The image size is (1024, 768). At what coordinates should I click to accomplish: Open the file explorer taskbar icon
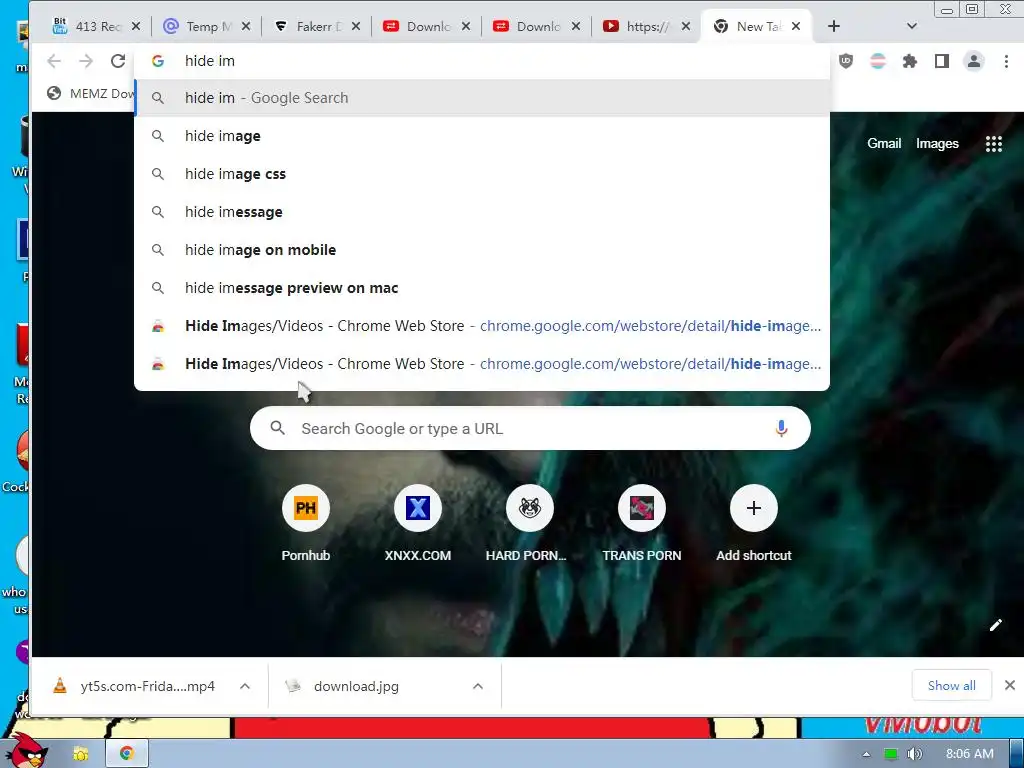point(80,754)
